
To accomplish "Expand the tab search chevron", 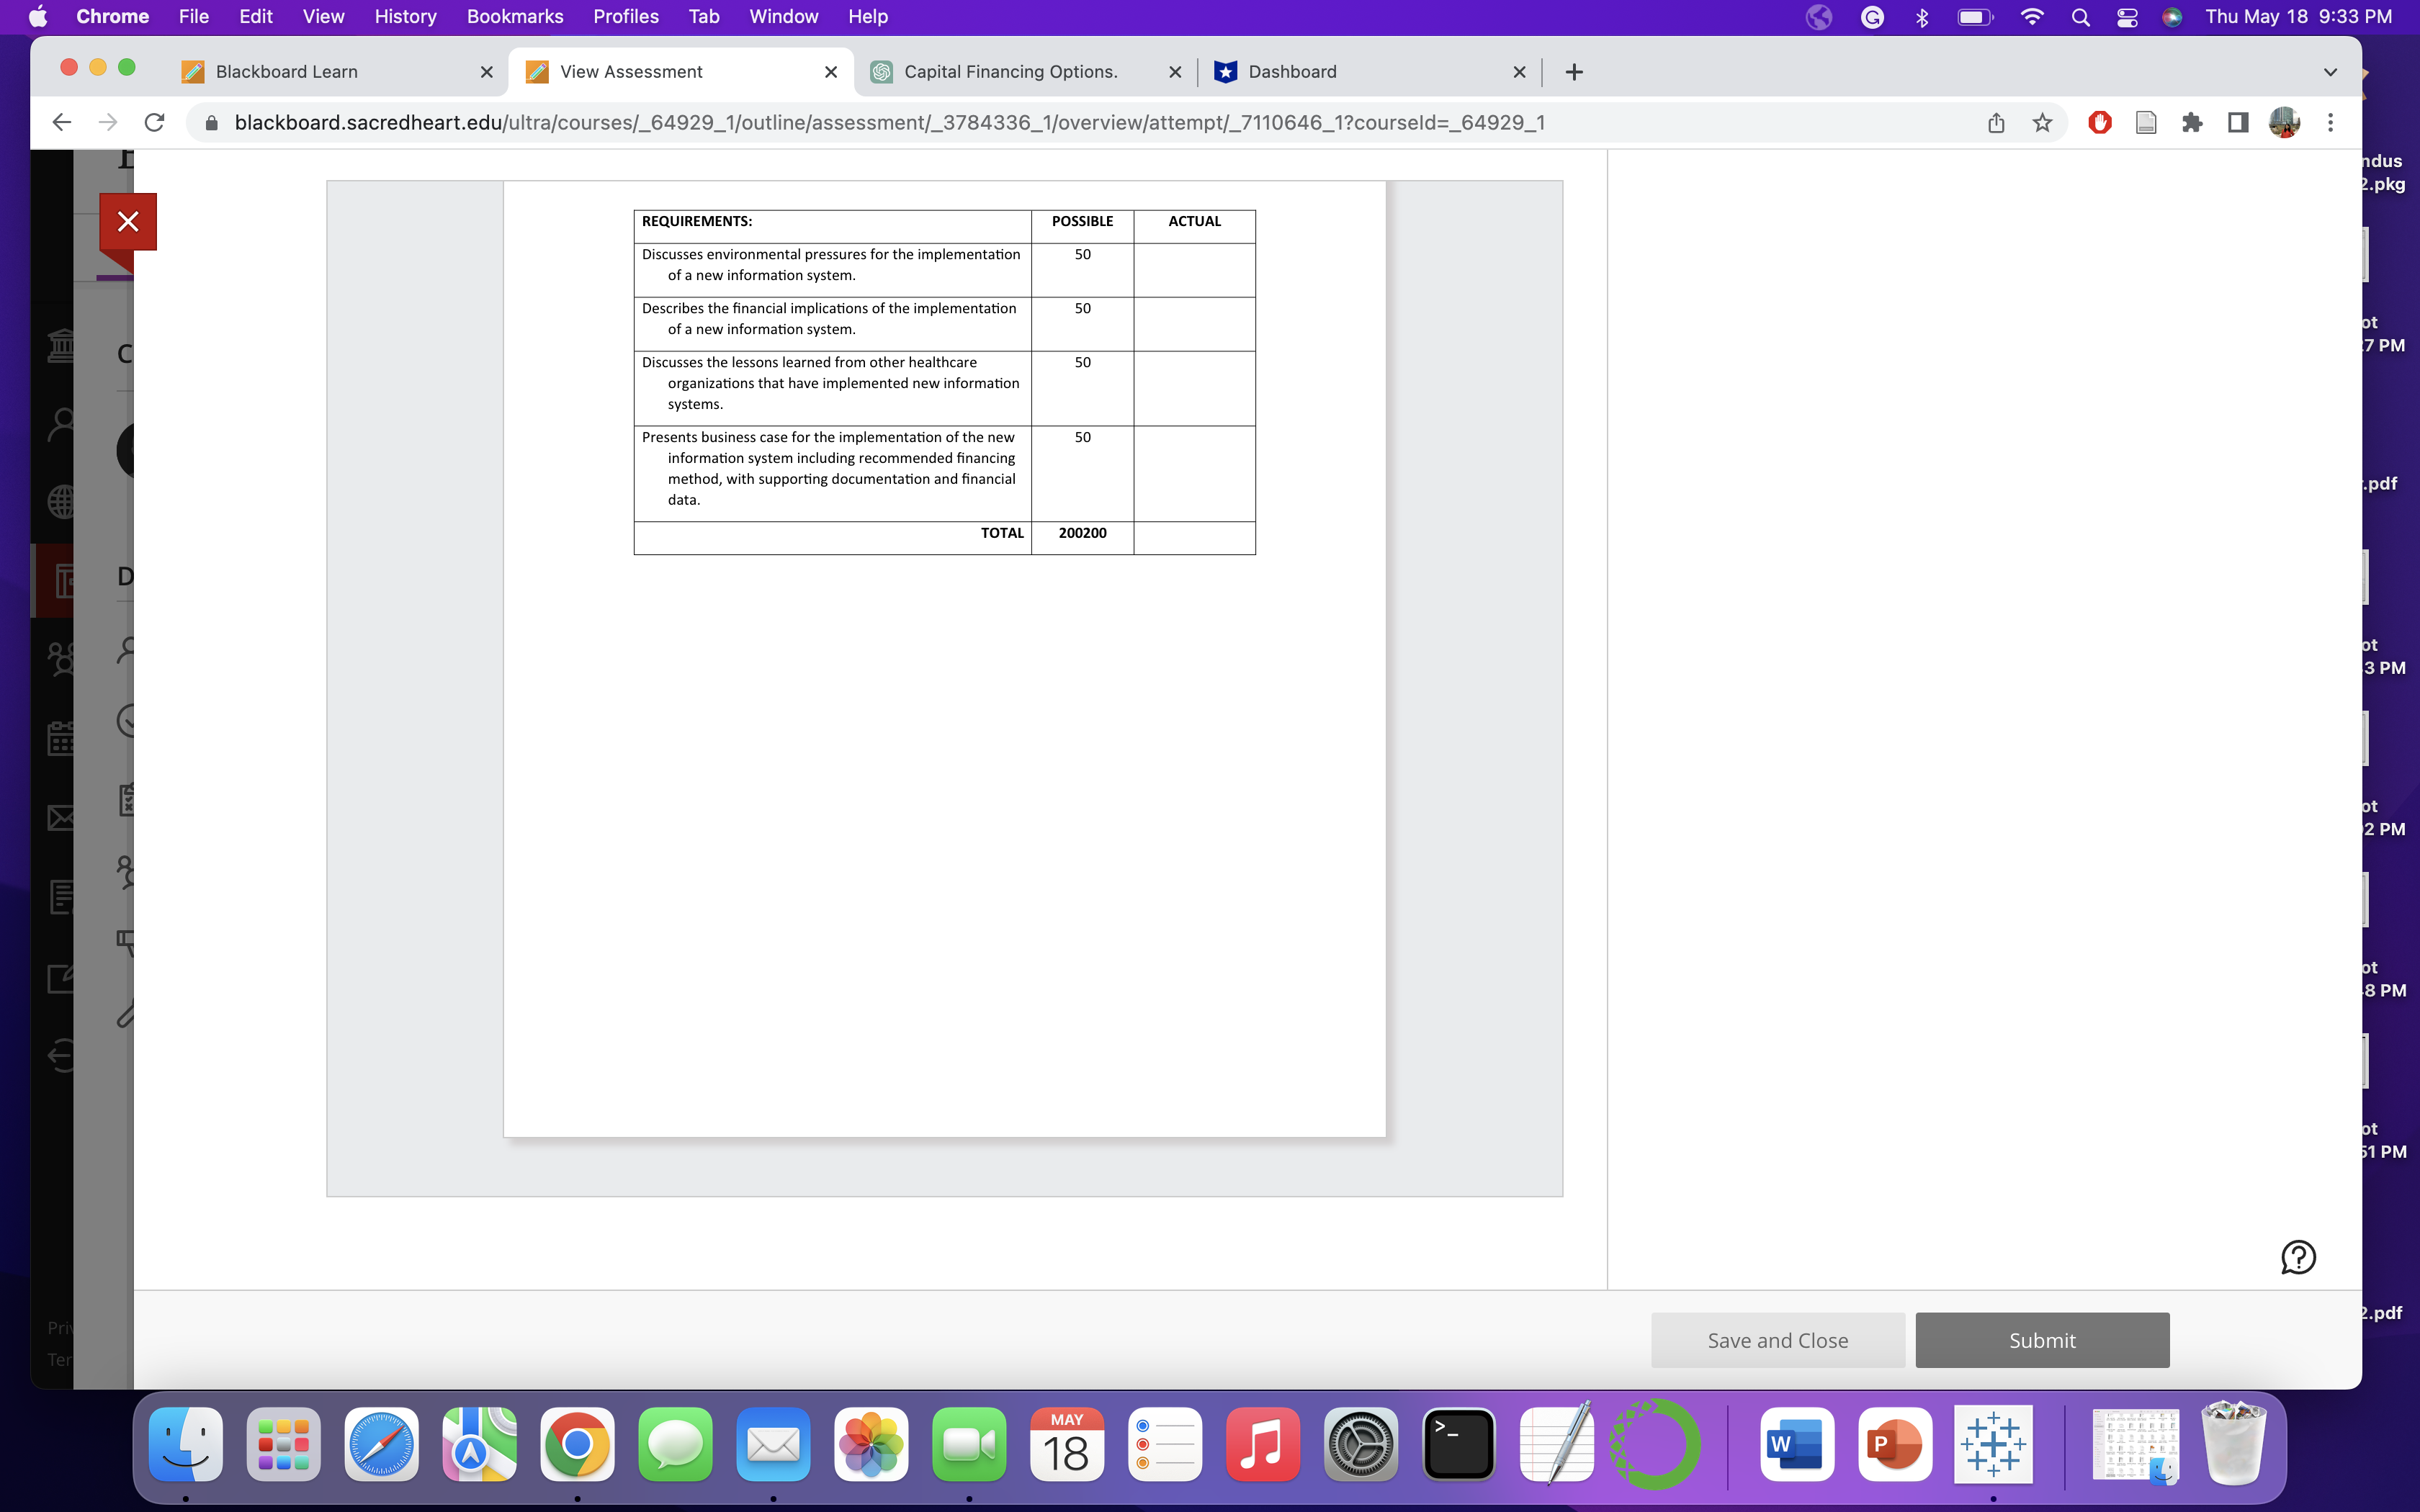I will 2330,72.
